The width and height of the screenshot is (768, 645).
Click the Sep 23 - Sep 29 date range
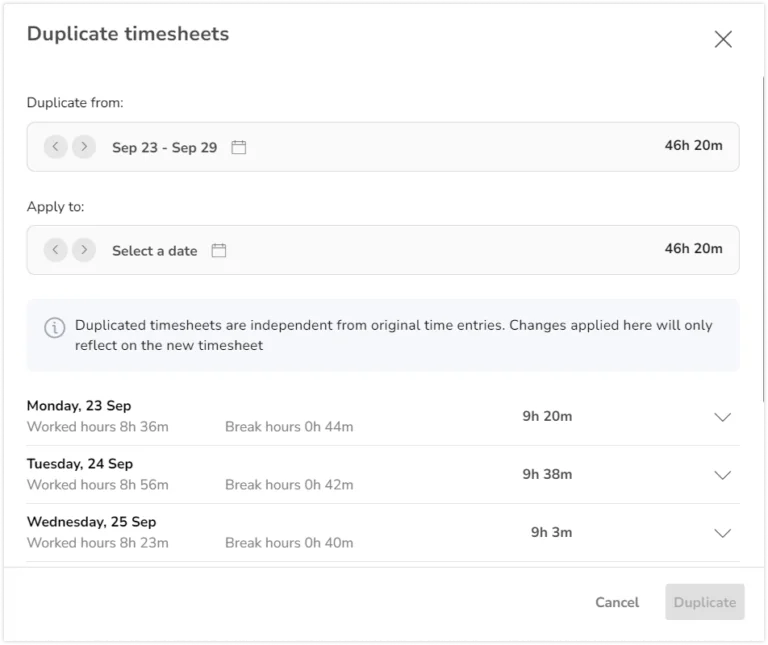[x=165, y=147]
